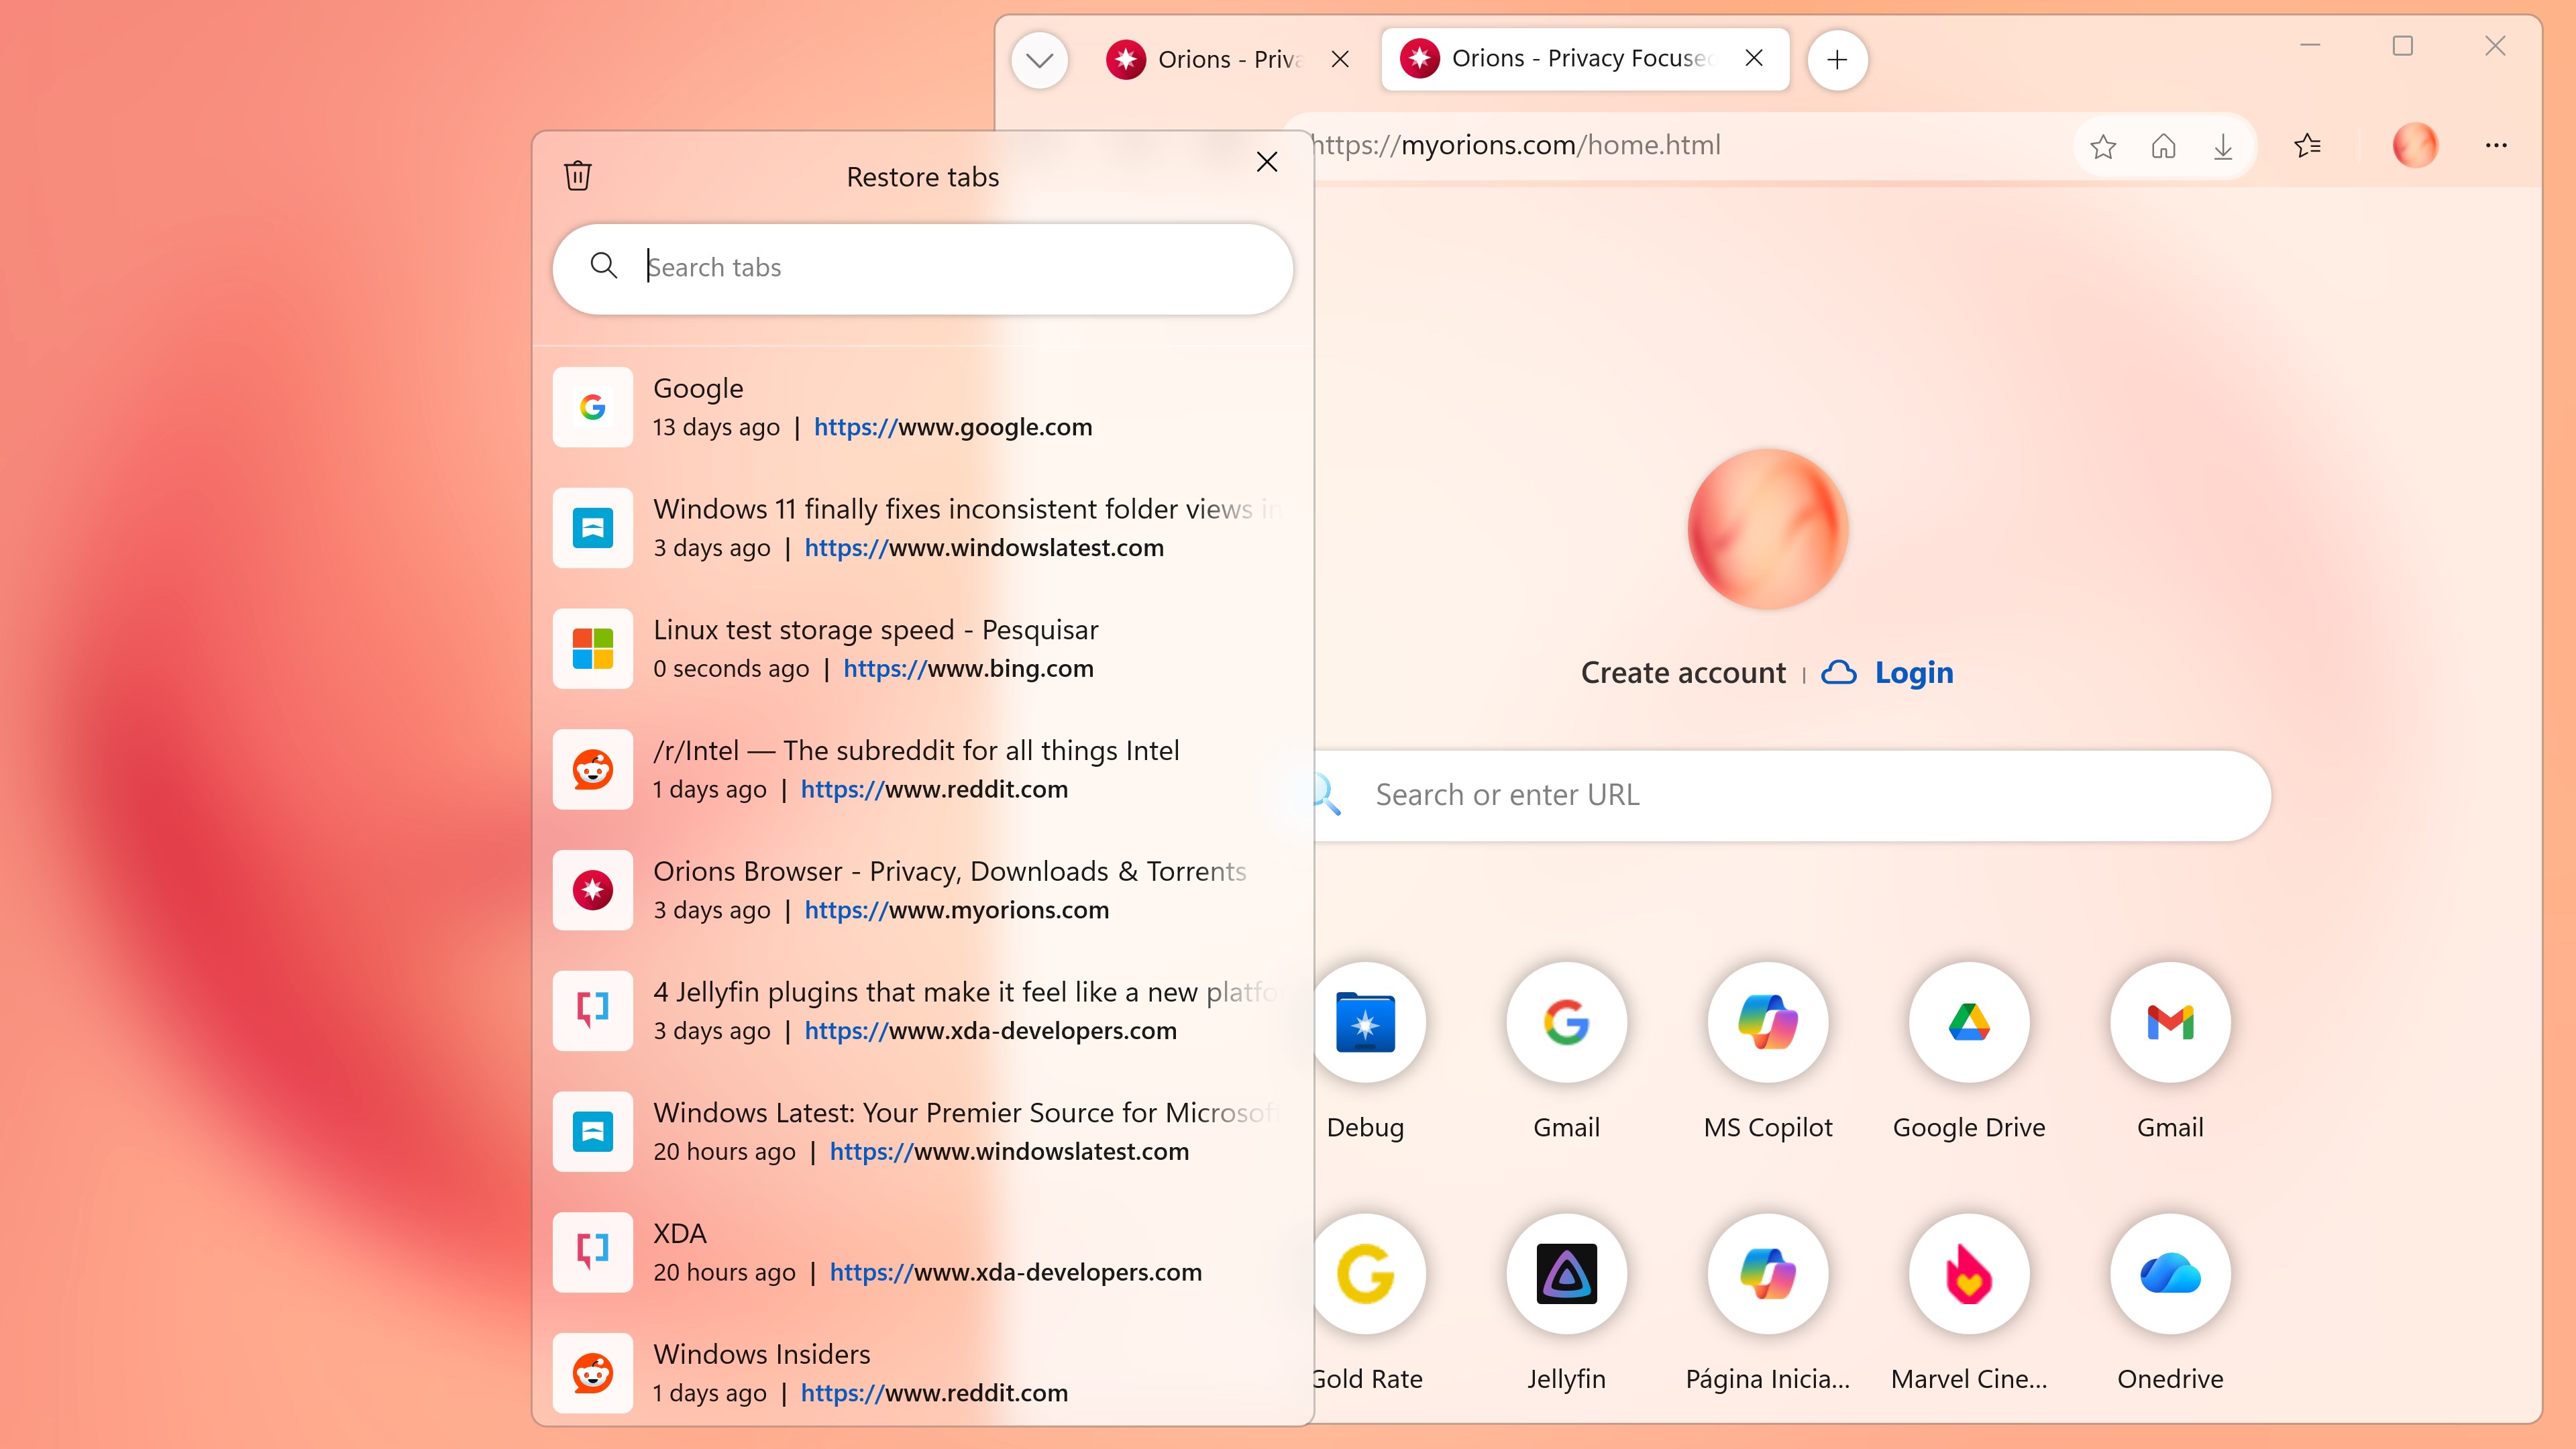Click the trash icon in Restore tabs
The width and height of the screenshot is (2576, 1449).
pyautogui.click(x=578, y=176)
